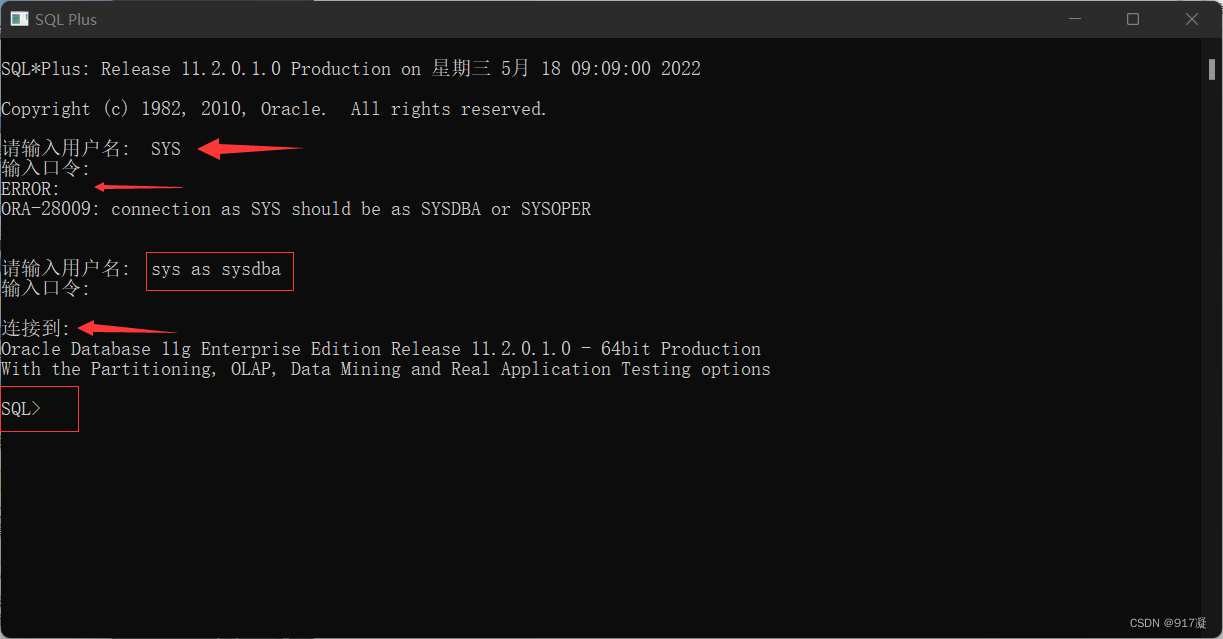Click the SYS username next to the red arrow
The width and height of the screenshot is (1223, 639).
coord(166,148)
